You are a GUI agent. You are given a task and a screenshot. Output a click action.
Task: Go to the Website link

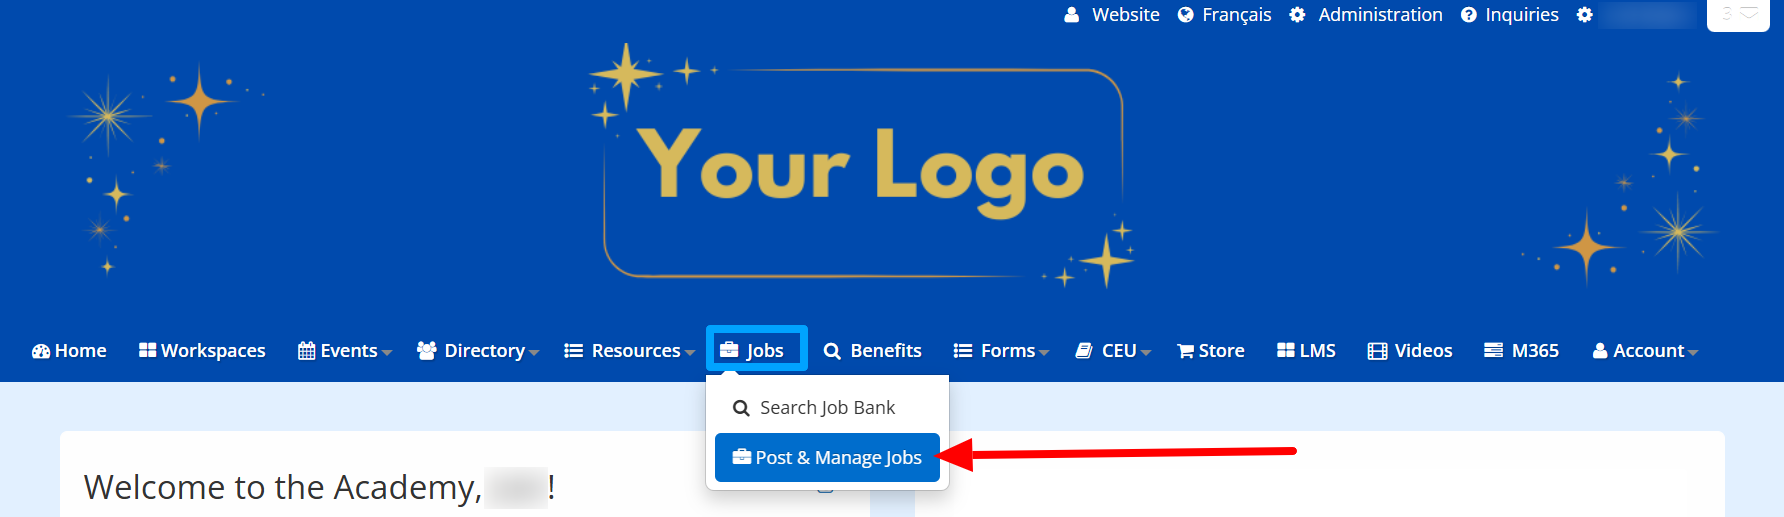pyautogui.click(x=1112, y=15)
